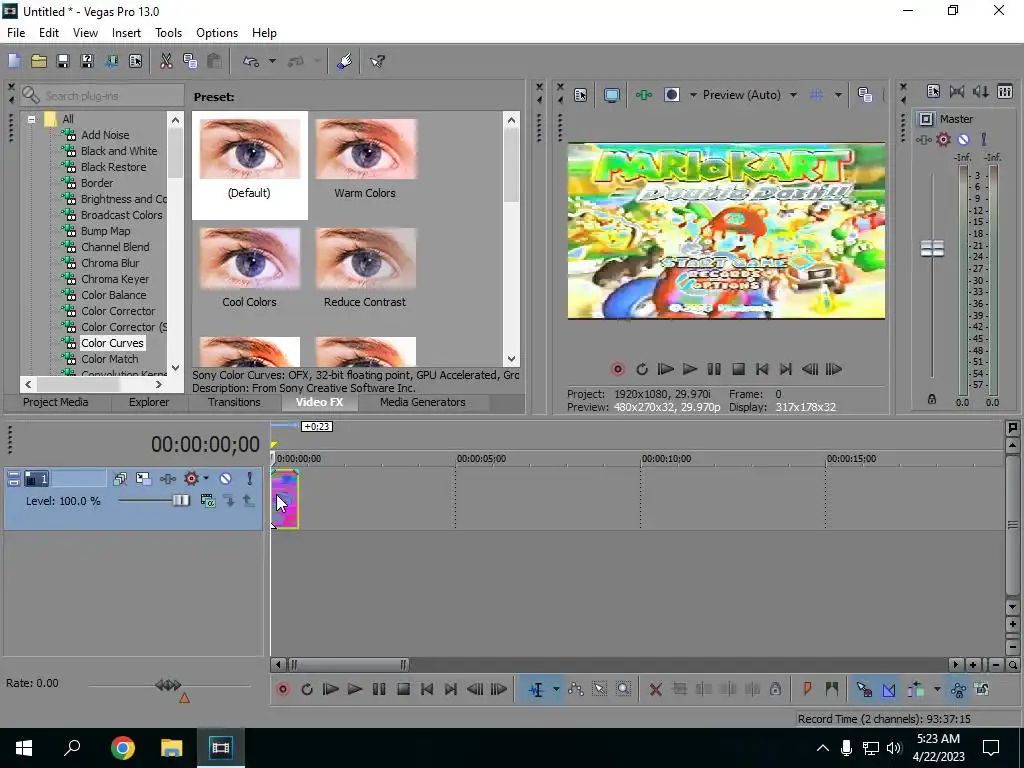Stop playback in the bottom transport bar

tap(403, 689)
